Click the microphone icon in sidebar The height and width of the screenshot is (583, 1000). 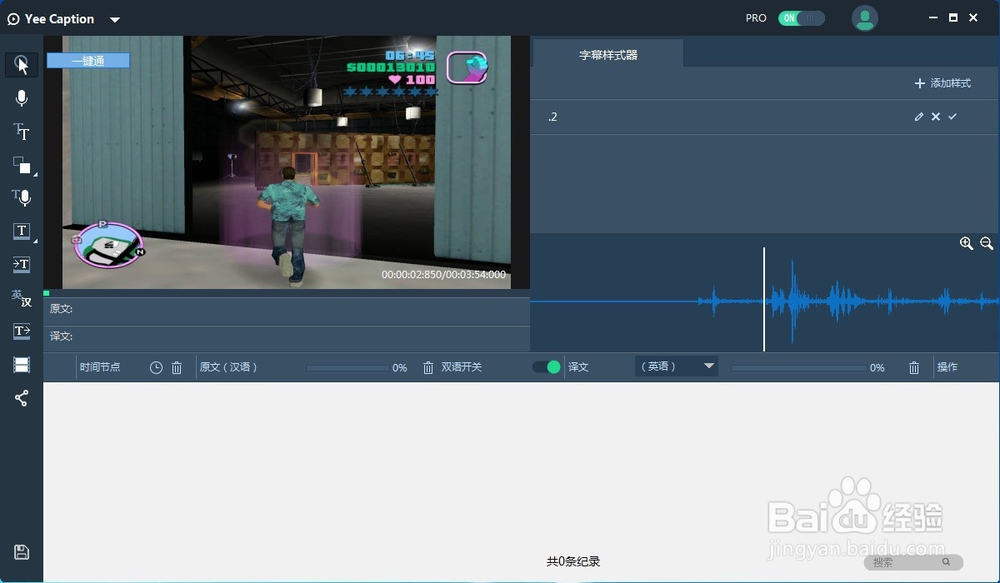coord(22,98)
